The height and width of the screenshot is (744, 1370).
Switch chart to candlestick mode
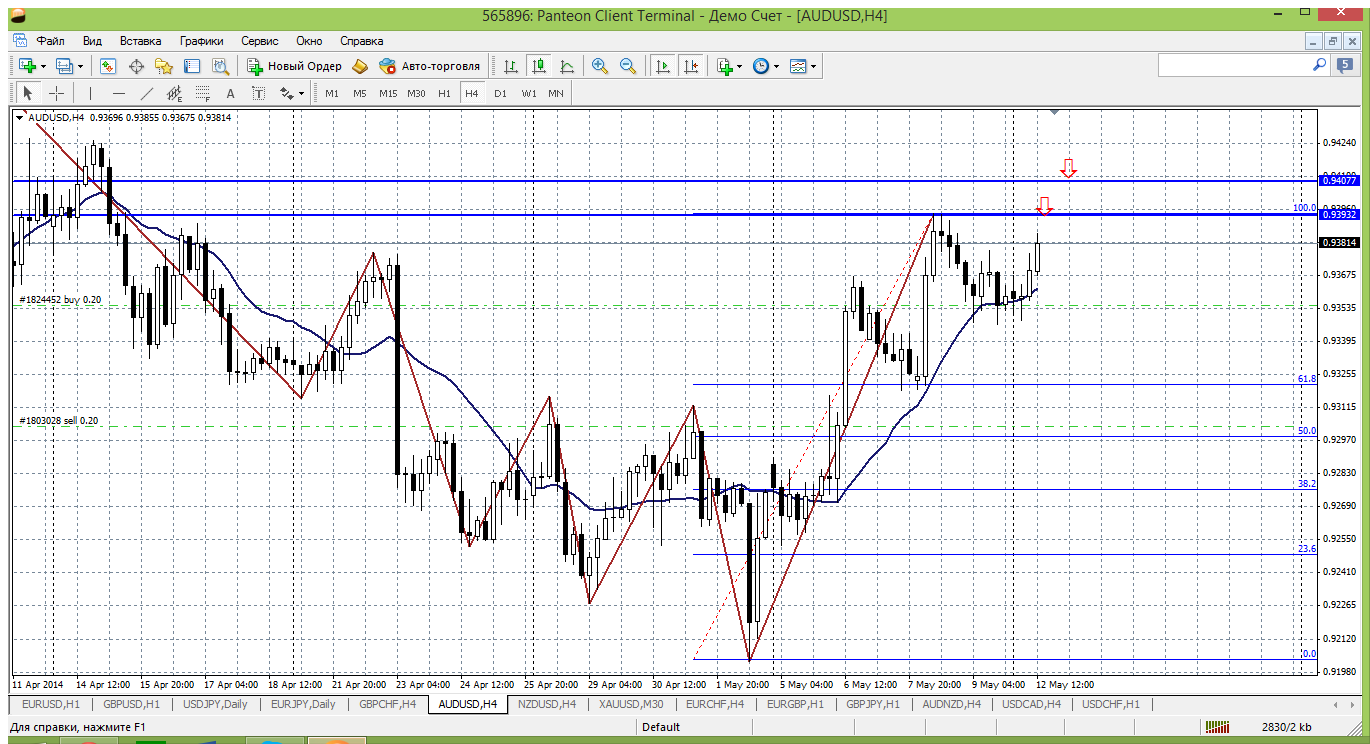tap(539, 66)
